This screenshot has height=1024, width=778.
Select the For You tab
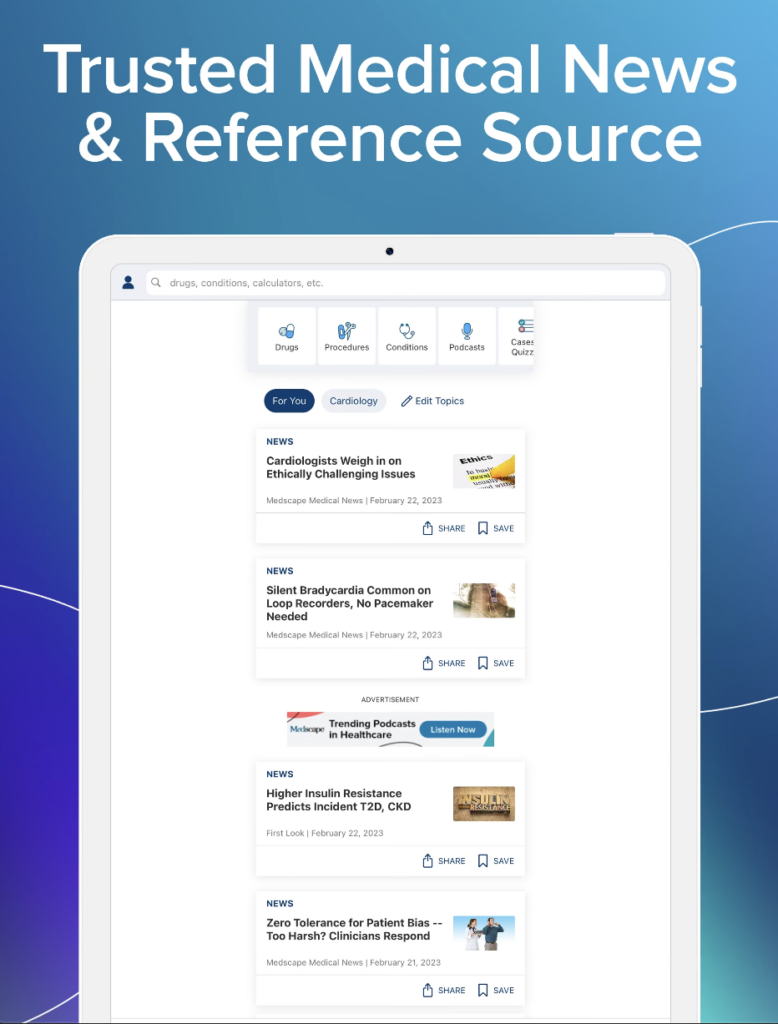[289, 401]
